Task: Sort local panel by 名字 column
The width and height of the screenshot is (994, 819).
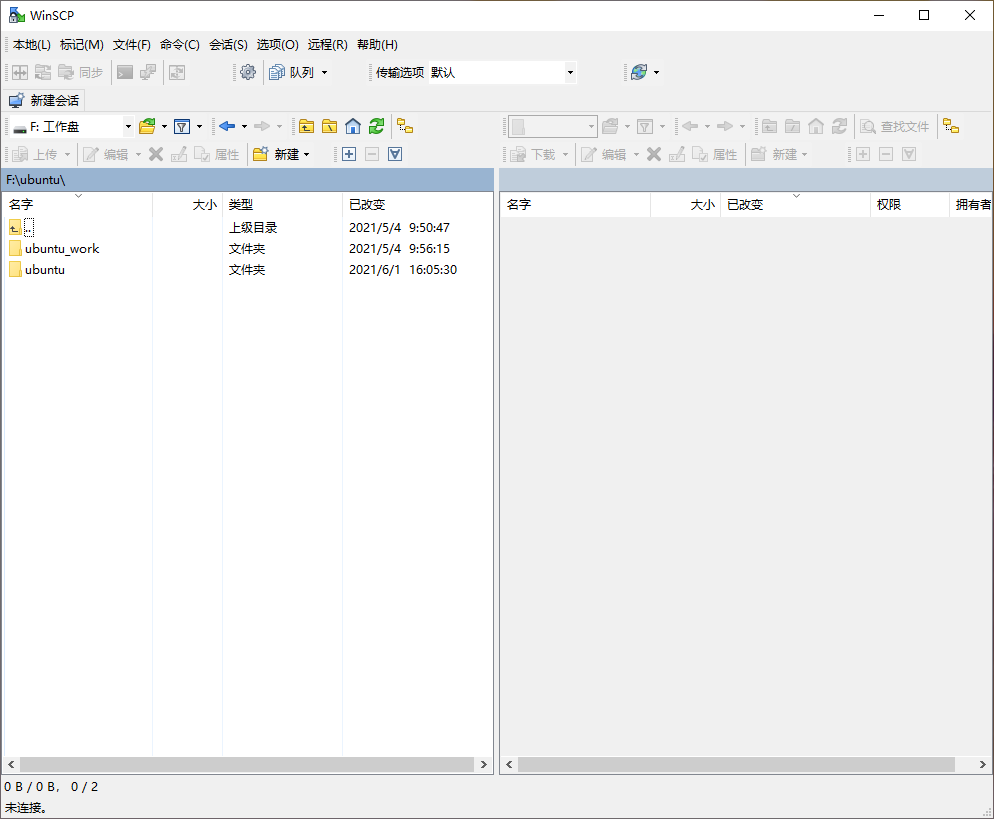Action: click(77, 204)
